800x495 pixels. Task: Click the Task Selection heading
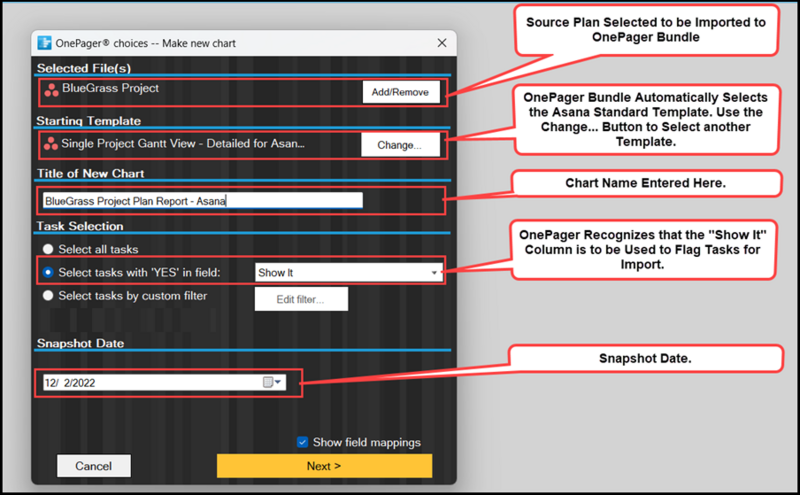80,226
